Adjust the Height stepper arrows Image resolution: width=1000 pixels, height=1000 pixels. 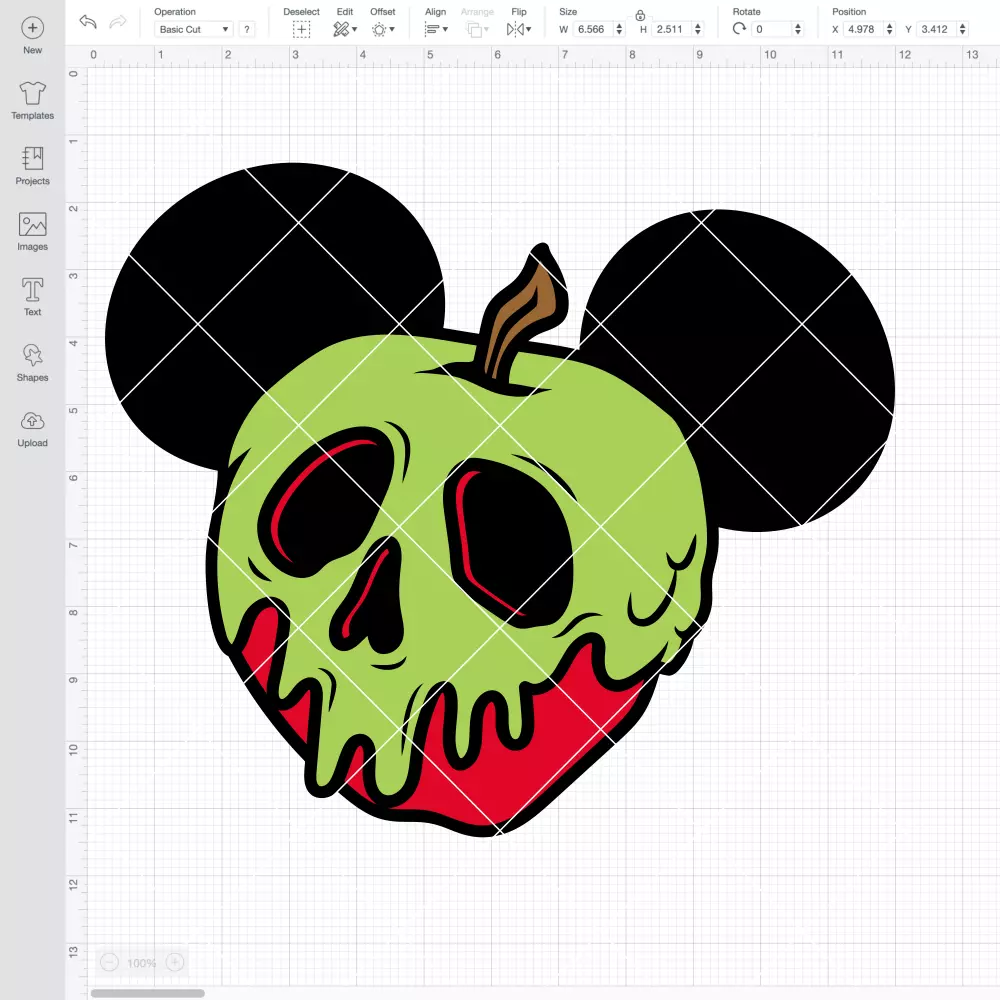coord(698,29)
